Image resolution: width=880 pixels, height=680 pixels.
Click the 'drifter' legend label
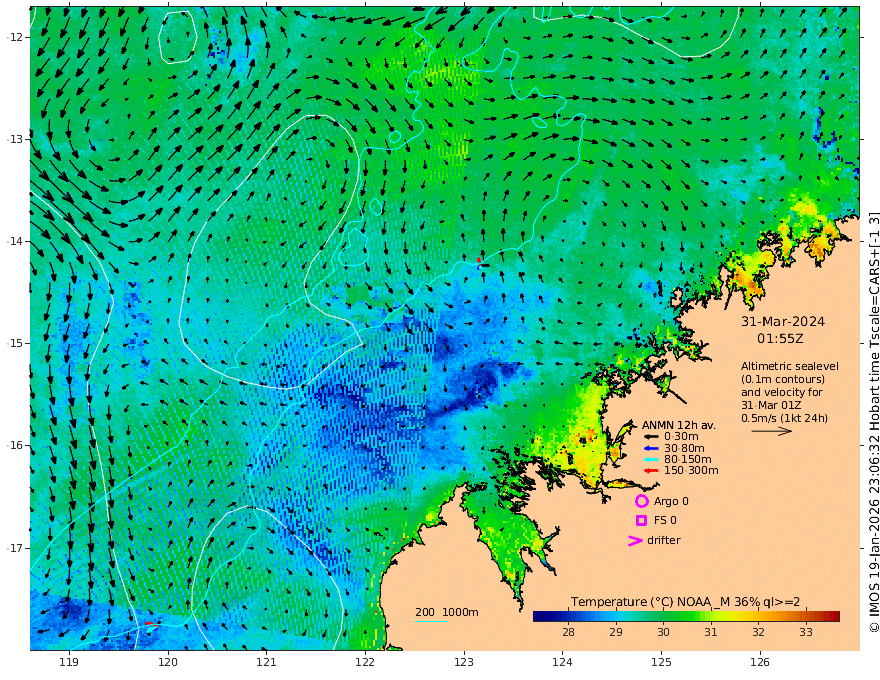(x=663, y=540)
